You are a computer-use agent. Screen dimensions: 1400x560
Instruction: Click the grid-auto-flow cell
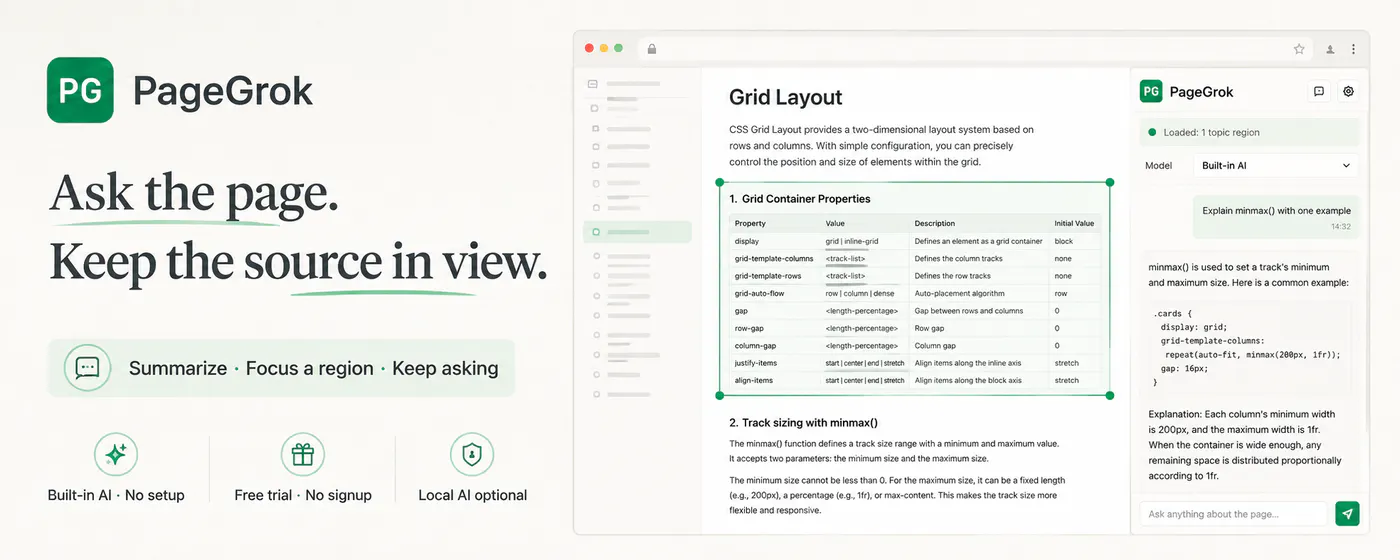(x=762, y=294)
